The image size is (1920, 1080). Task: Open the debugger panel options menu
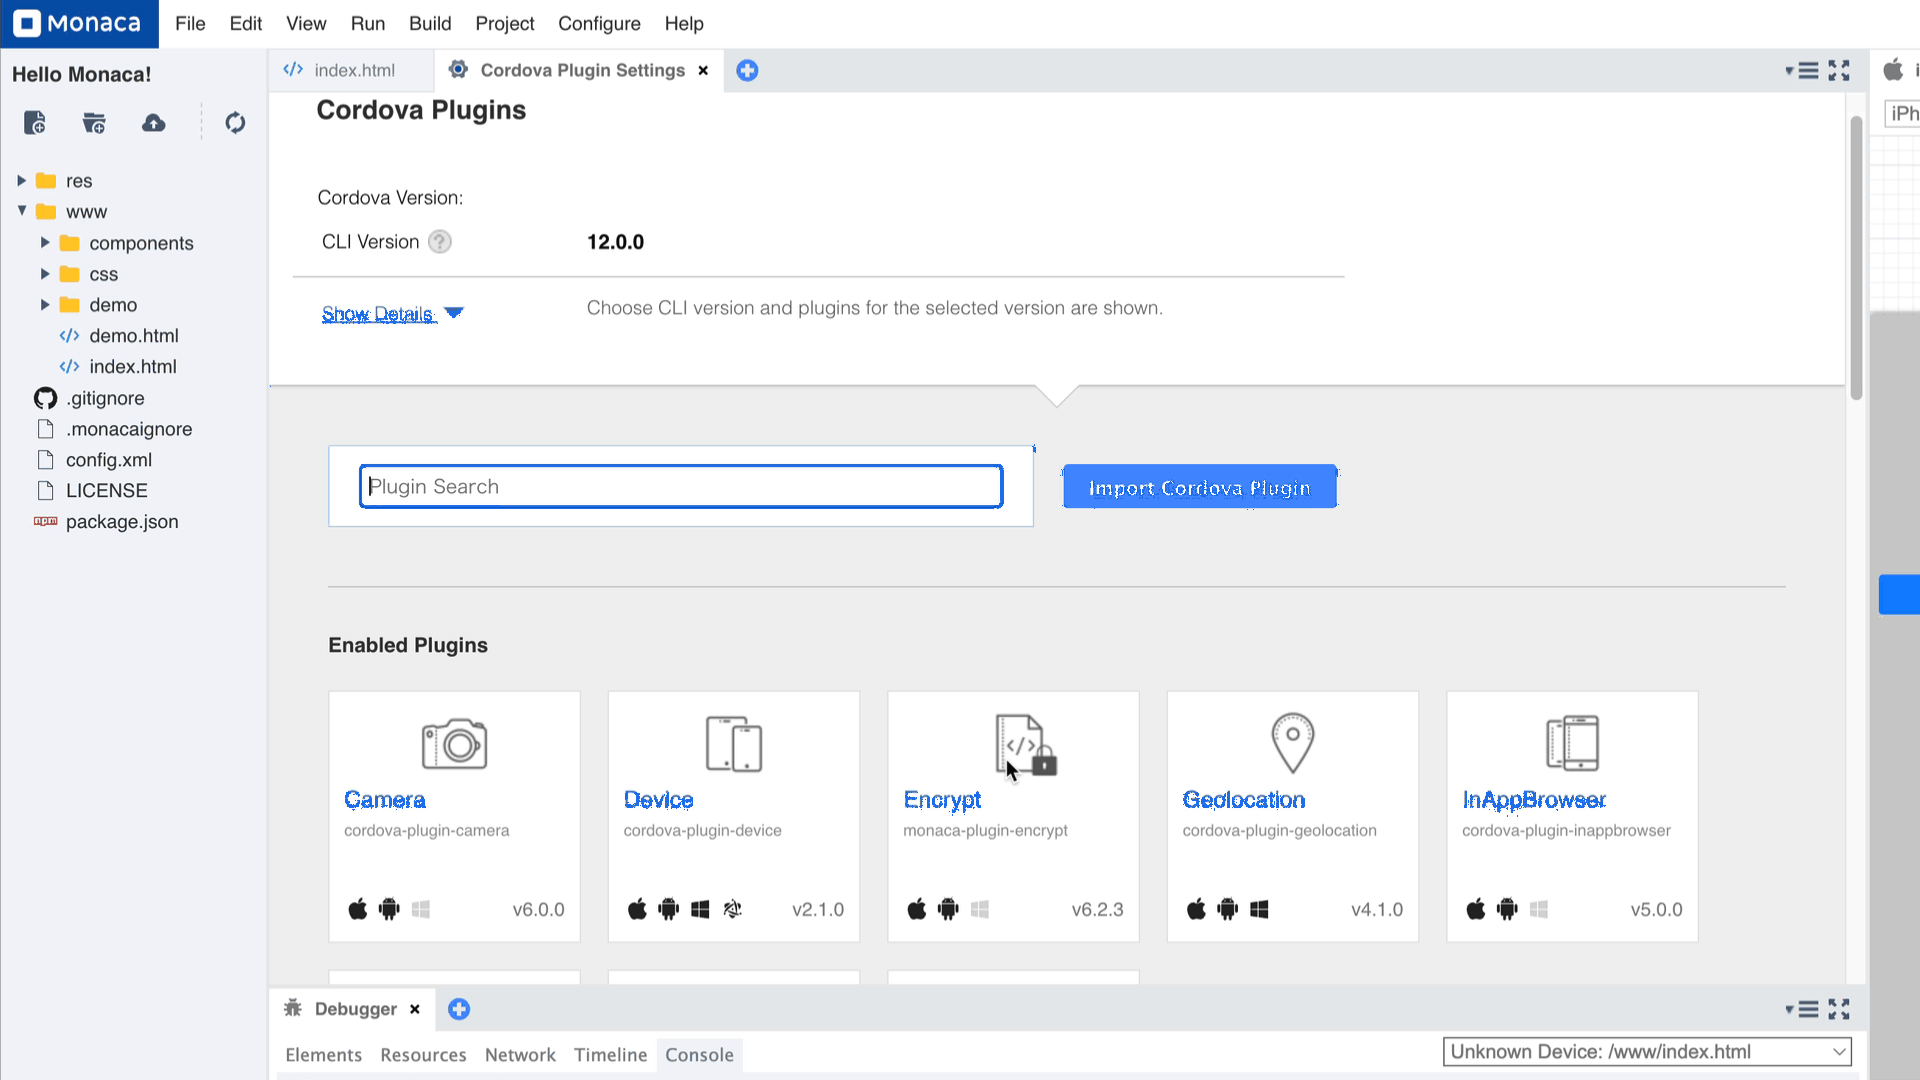click(x=1802, y=1009)
